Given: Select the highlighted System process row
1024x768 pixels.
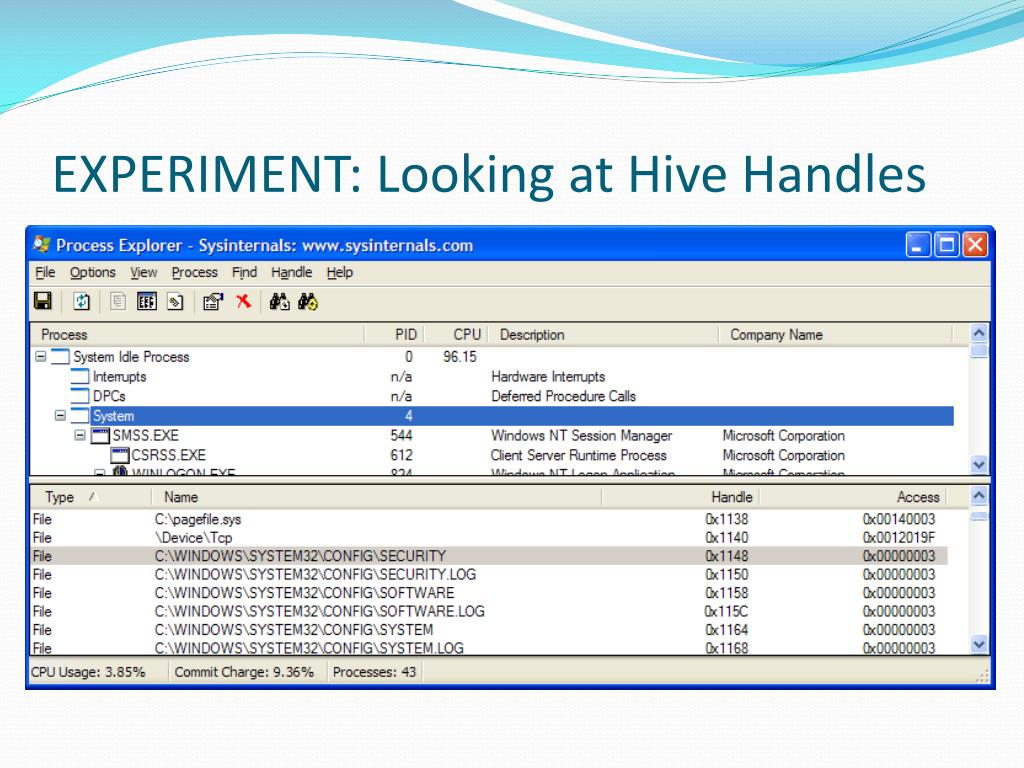Looking at the screenshot, I should click(492, 415).
